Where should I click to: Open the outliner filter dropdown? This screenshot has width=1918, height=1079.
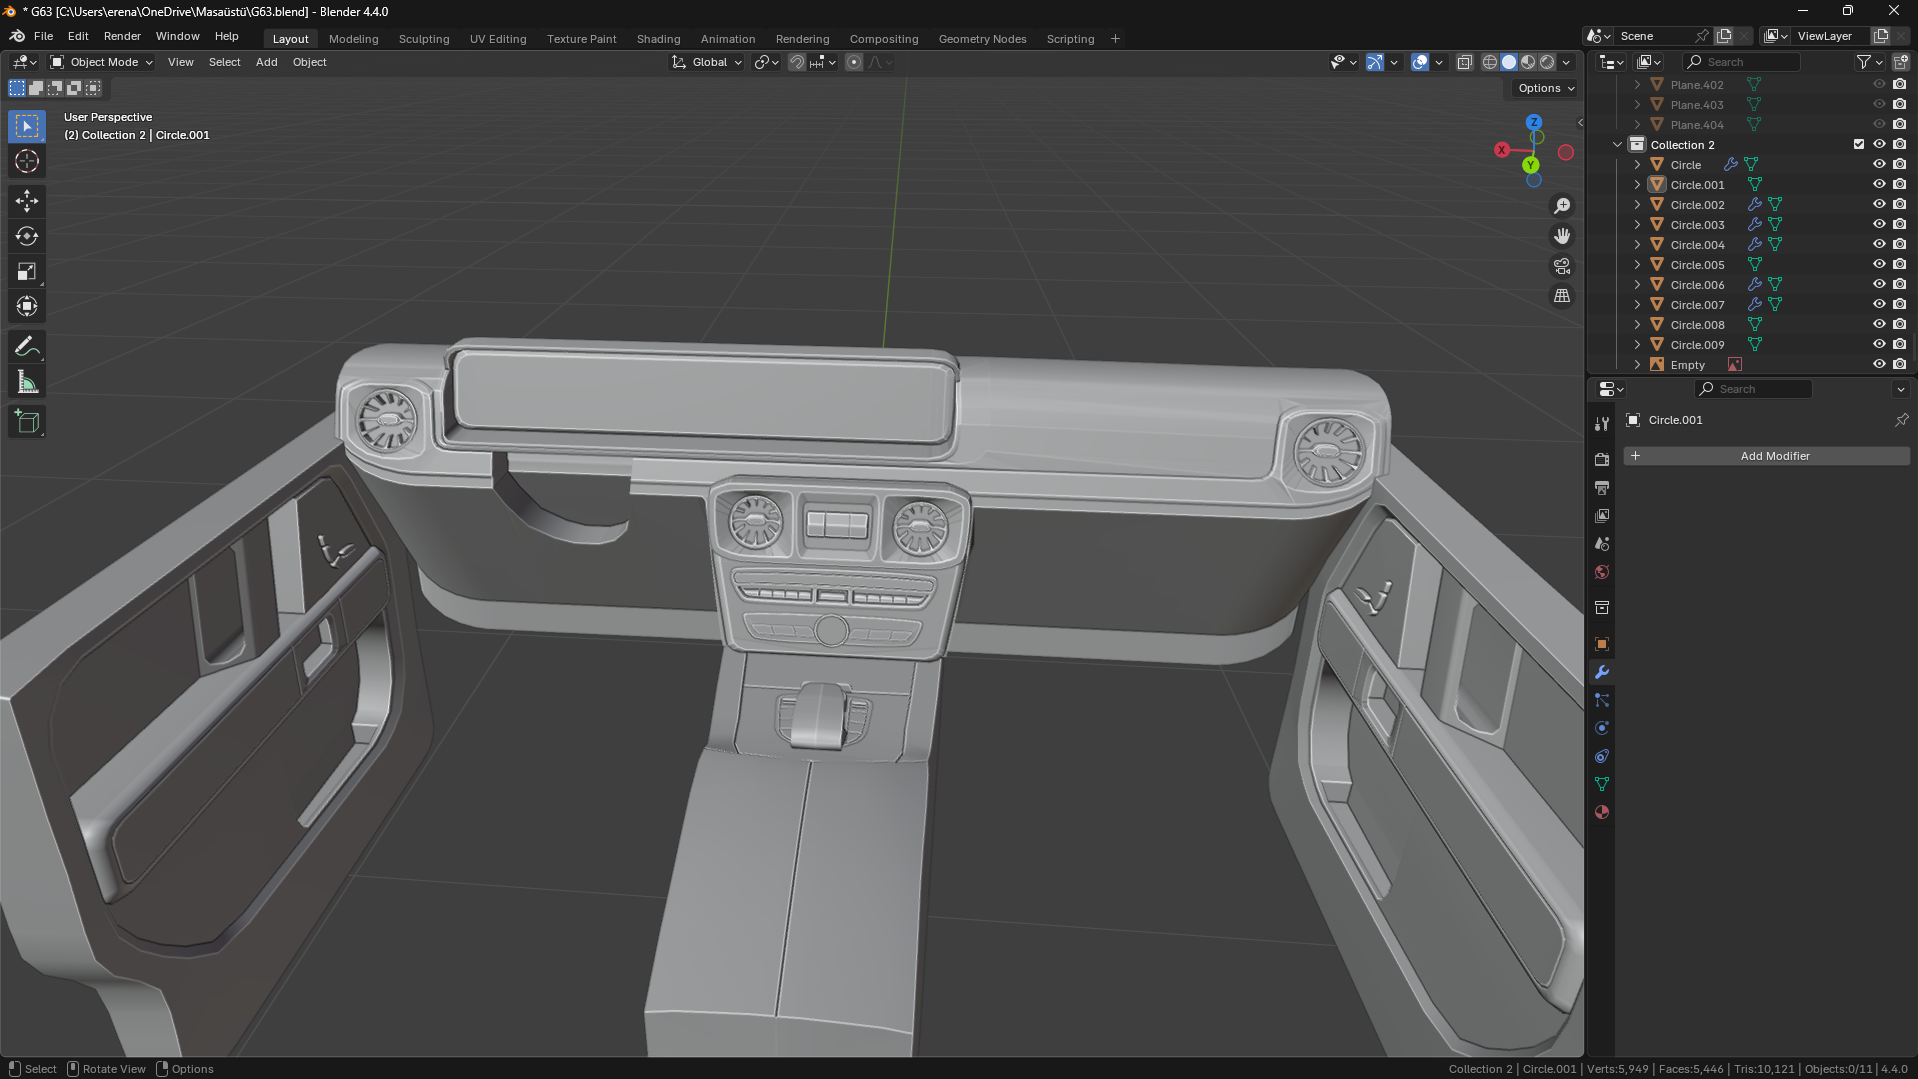click(x=1869, y=62)
